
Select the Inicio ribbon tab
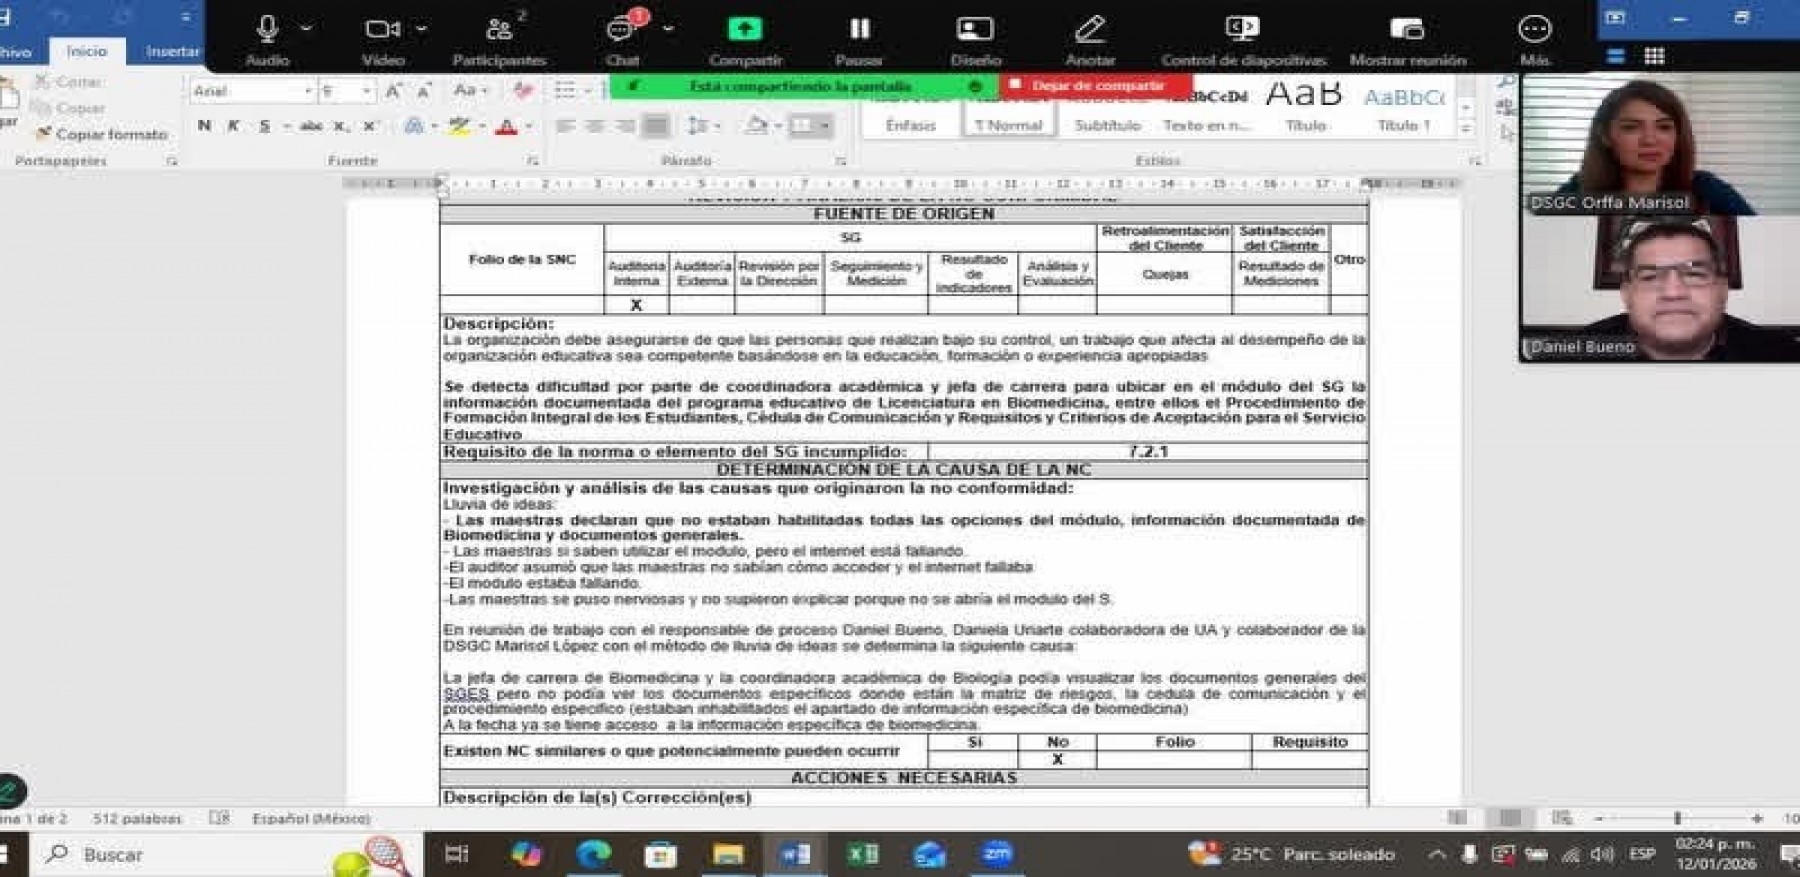(x=87, y=51)
